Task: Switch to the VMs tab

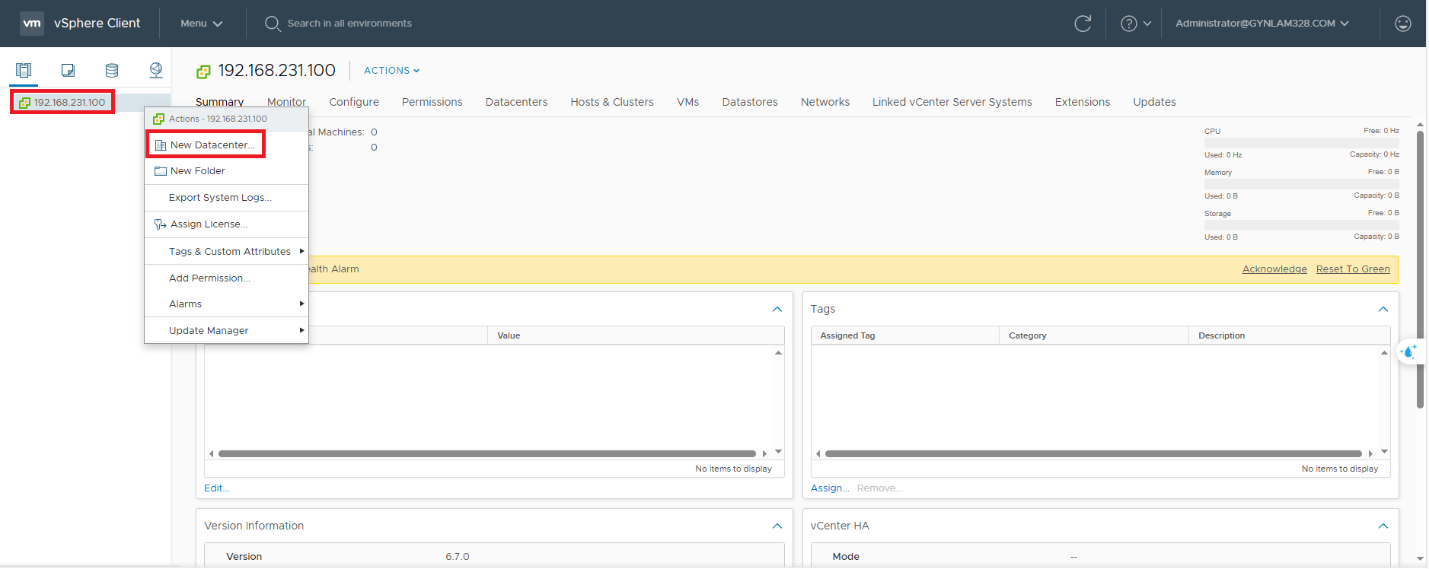Action: click(x=688, y=102)
